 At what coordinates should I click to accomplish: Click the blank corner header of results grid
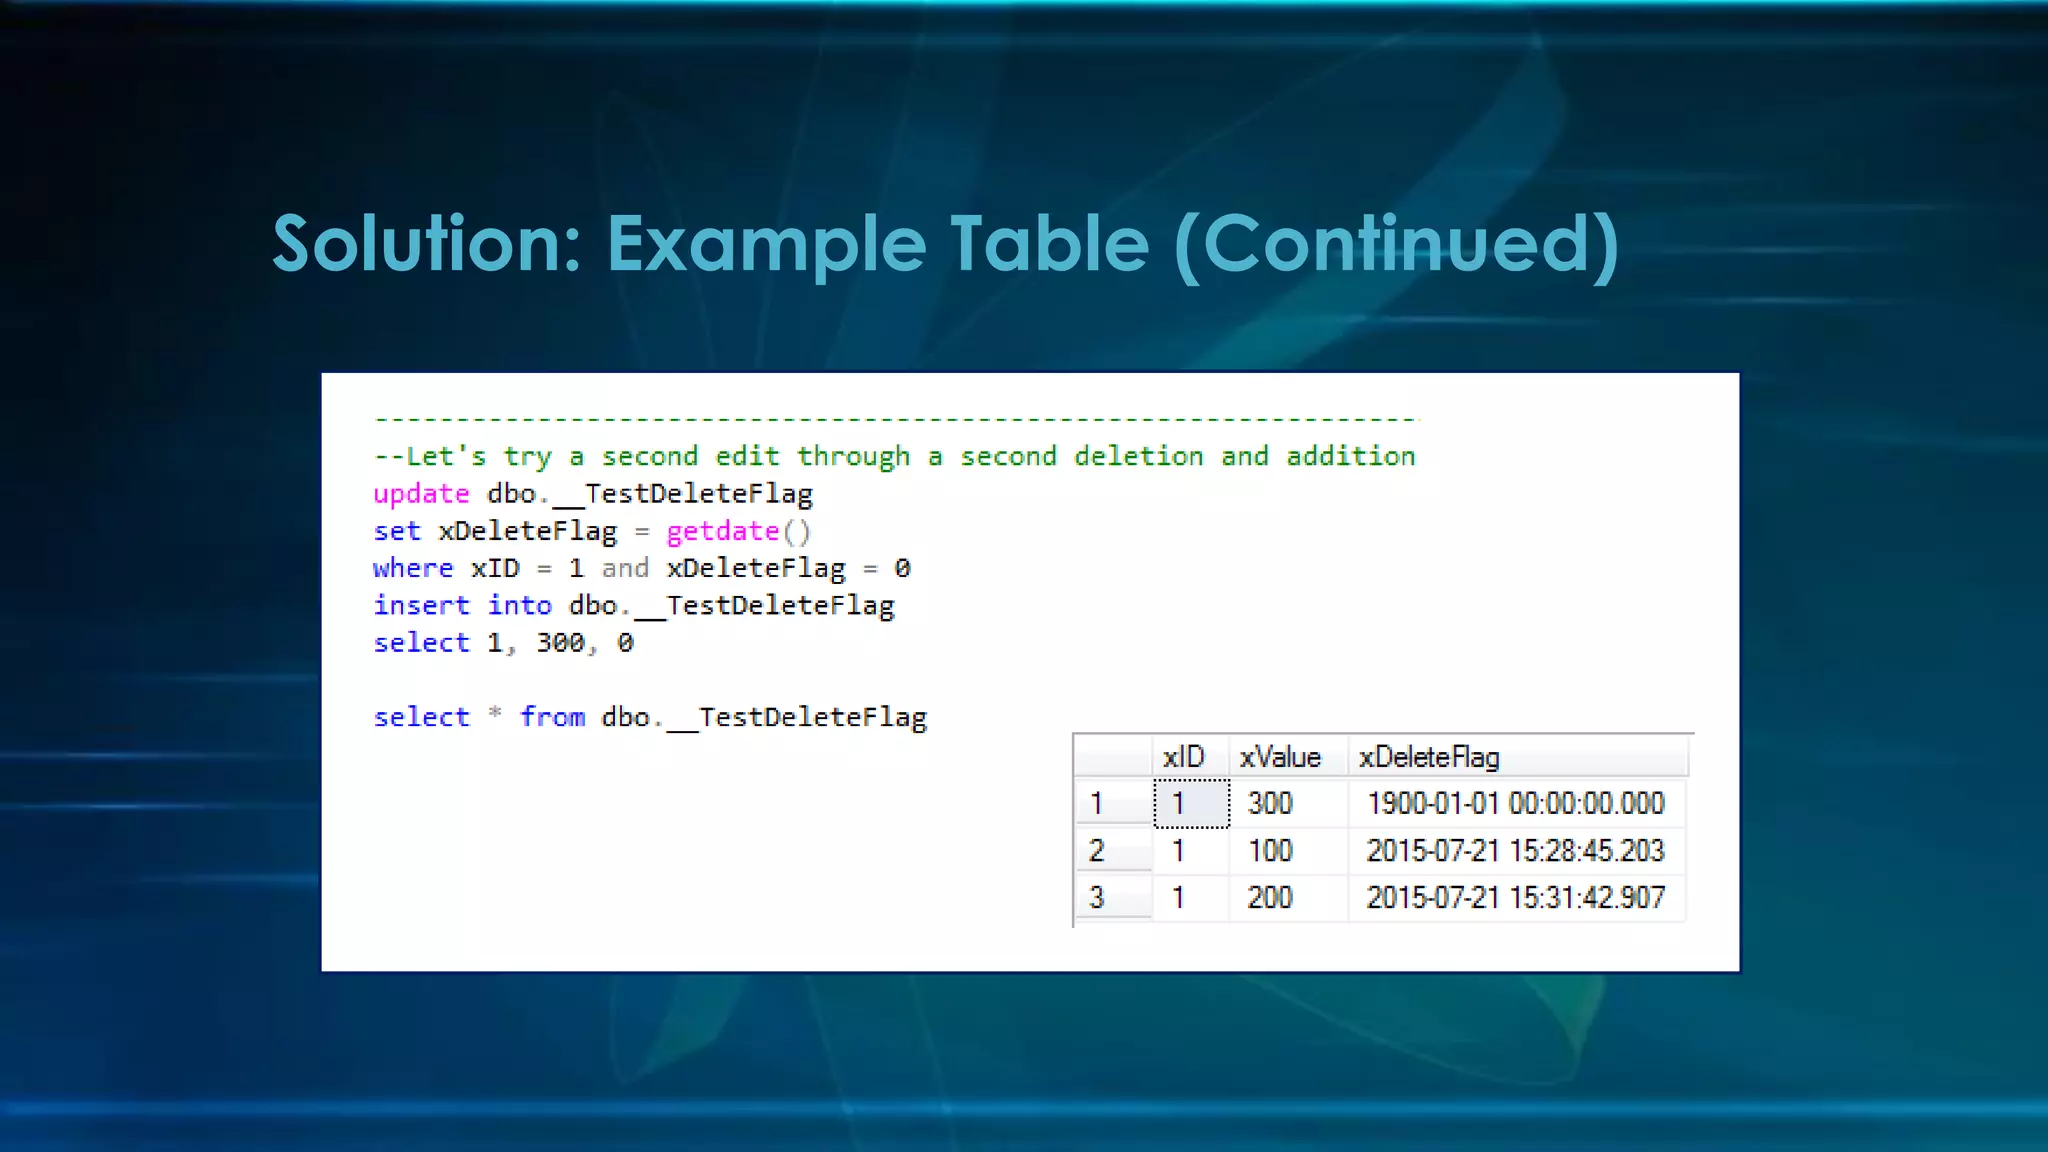[1113, 757]
